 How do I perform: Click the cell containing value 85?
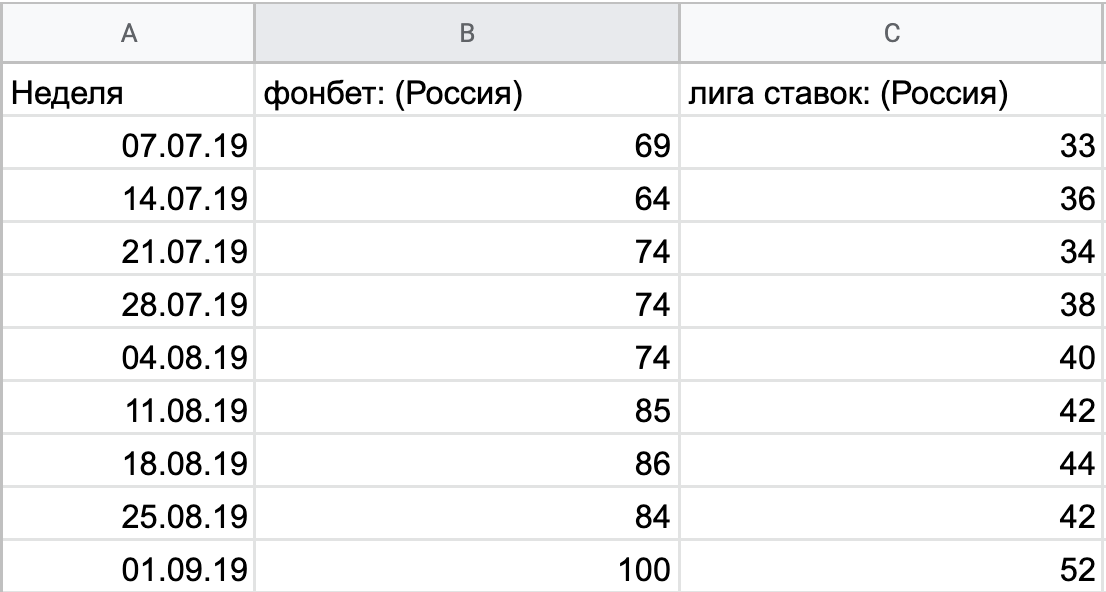tap(466, 412)
